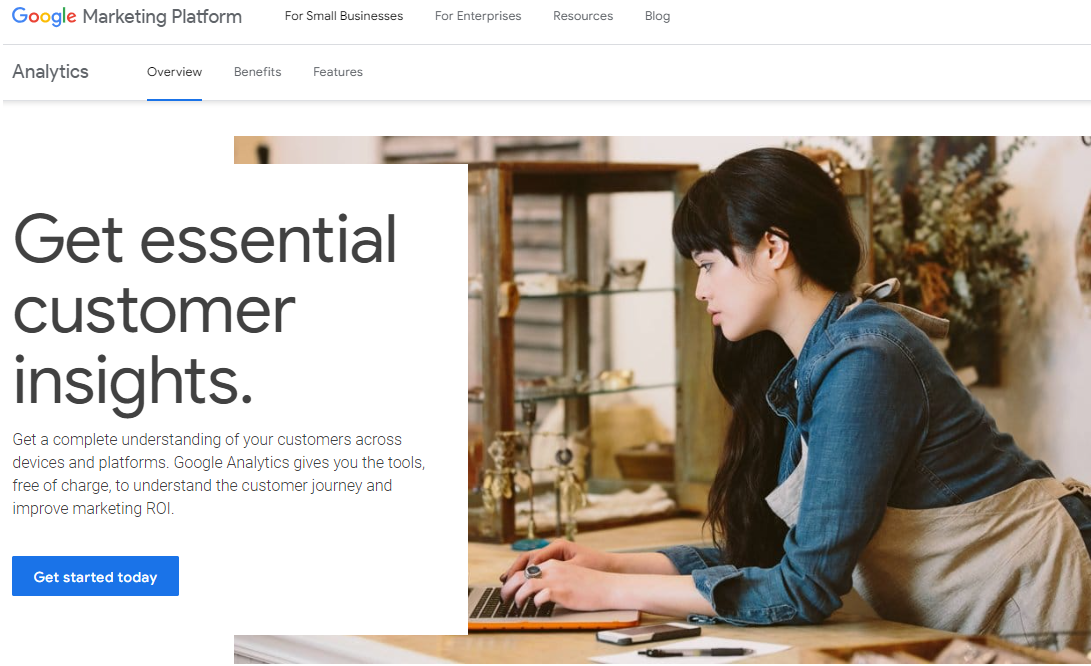
Task: Click the hero photo of woman typing
Action: click(x=779, y=399)
